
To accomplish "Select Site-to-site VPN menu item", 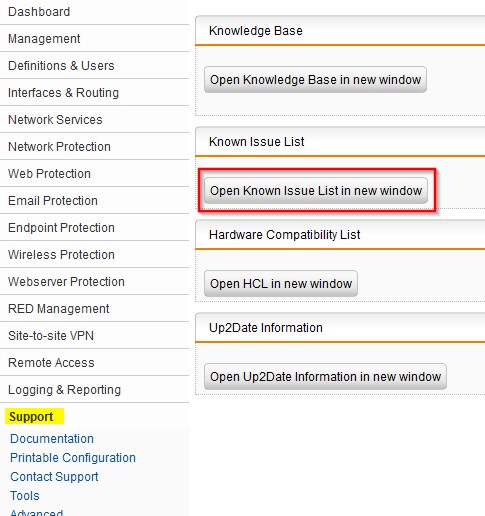I will 94,336.
